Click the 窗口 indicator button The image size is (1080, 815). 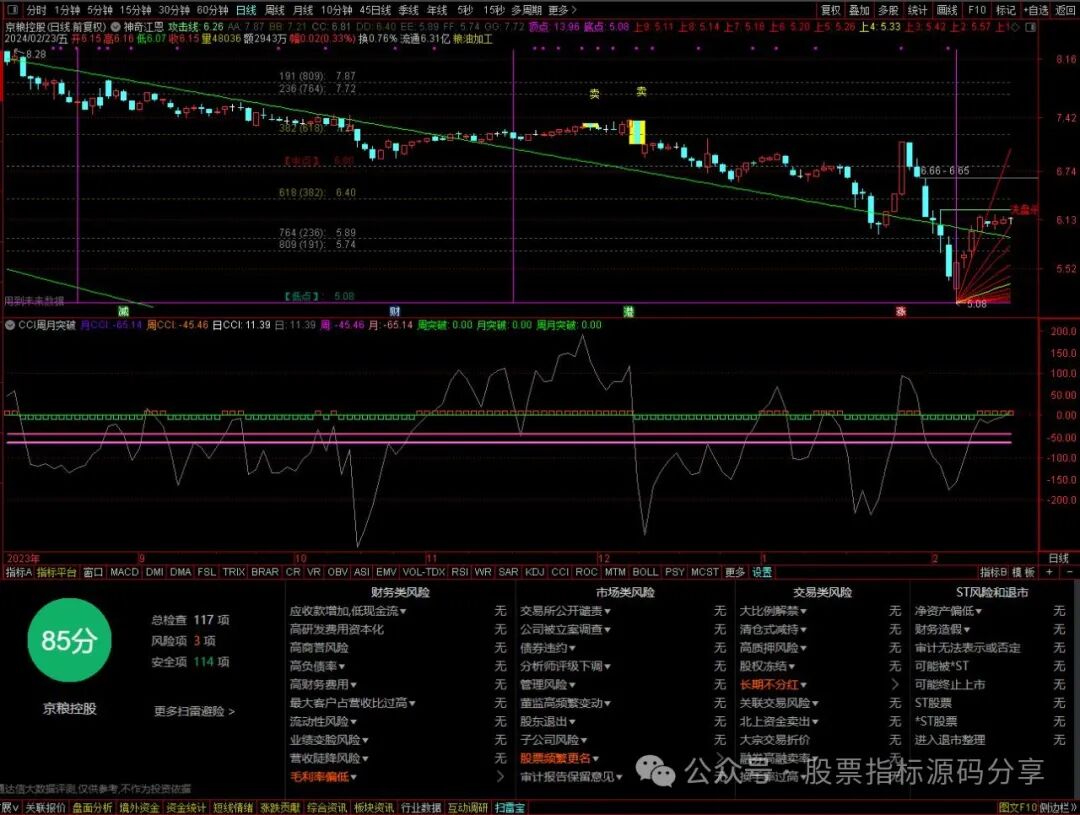[93, 572]
